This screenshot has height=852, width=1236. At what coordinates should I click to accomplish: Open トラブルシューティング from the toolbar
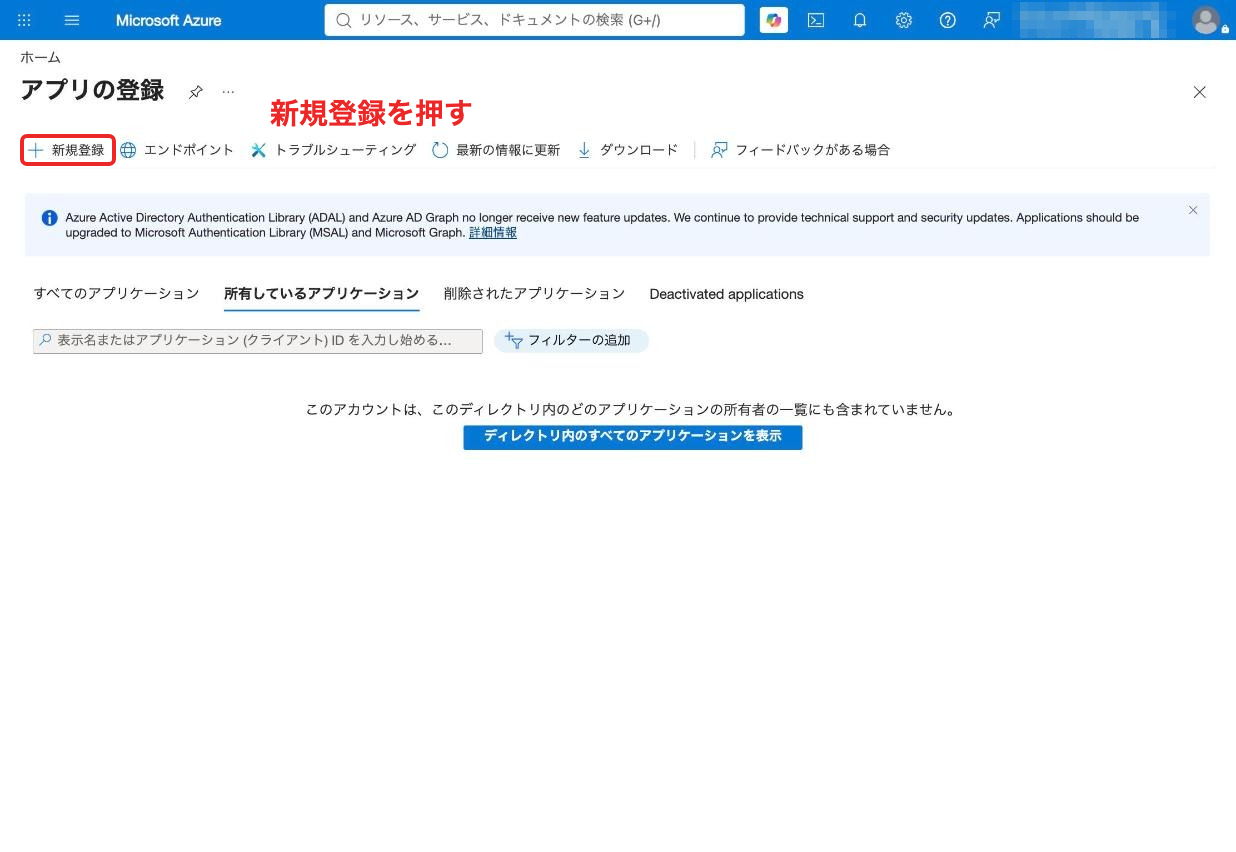tap(333, 150)
